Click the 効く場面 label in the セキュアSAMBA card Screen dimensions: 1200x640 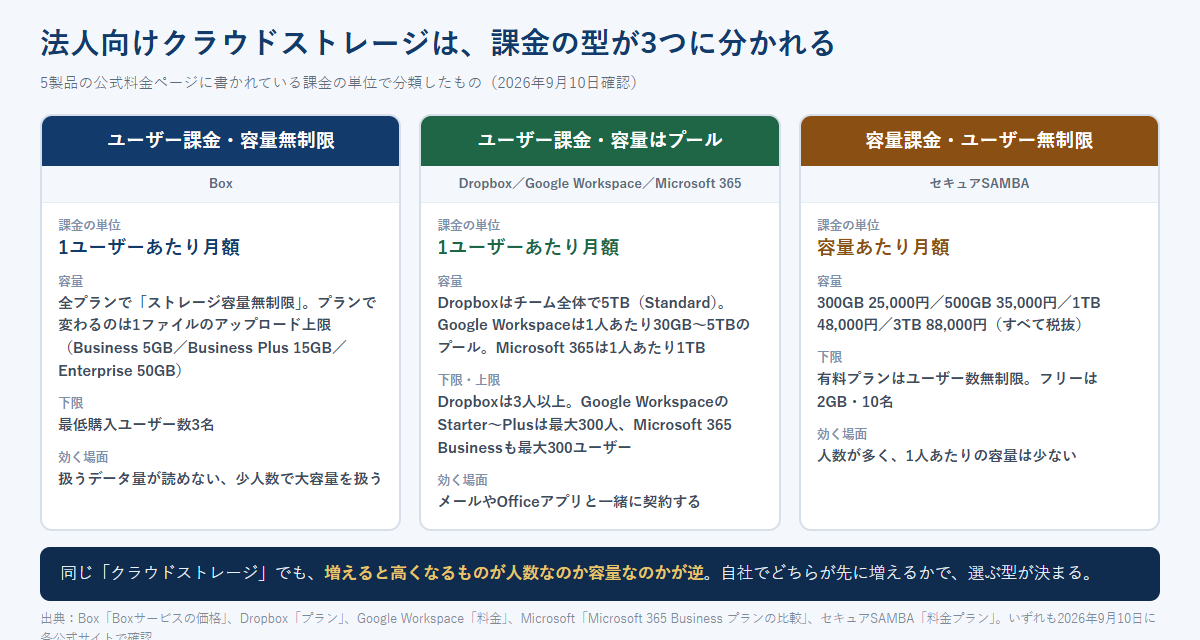pyautogui.click(x=842, y=434)
